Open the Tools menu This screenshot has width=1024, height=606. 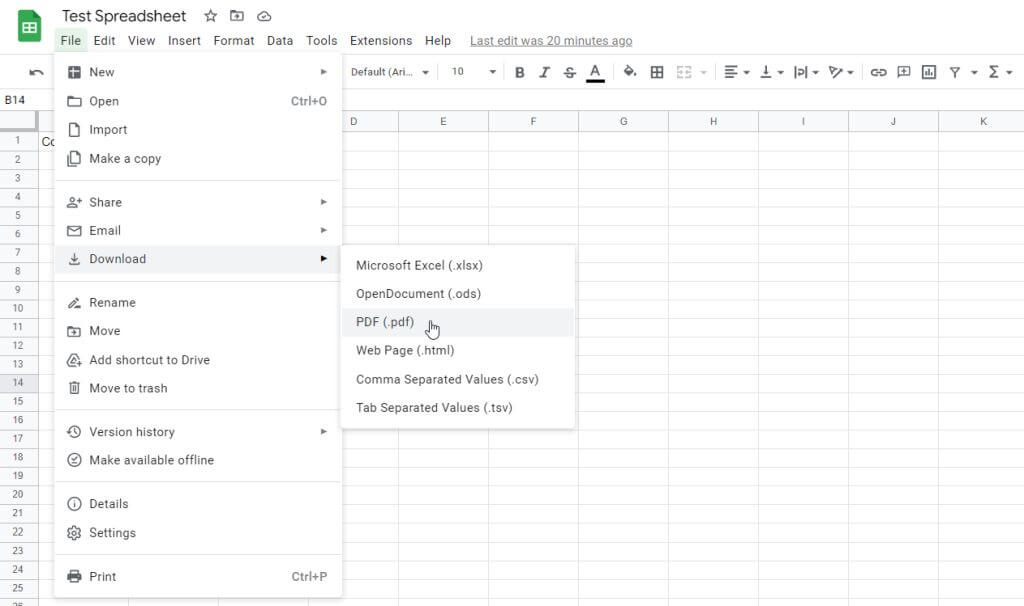(322, 40)
